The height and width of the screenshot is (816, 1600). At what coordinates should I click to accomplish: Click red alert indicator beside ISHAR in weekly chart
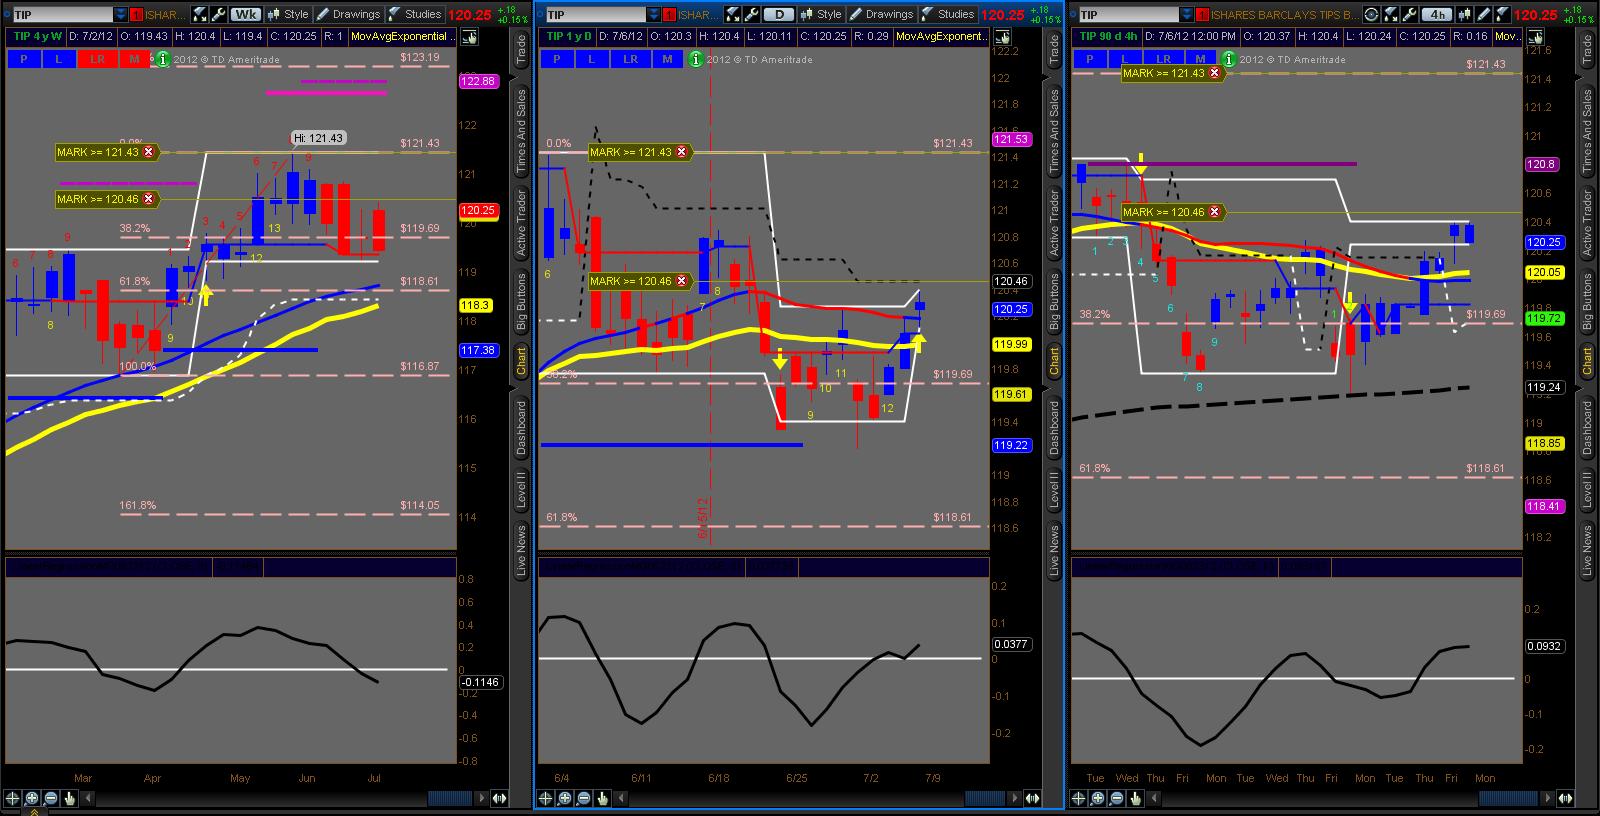click(x=137, y=15)
